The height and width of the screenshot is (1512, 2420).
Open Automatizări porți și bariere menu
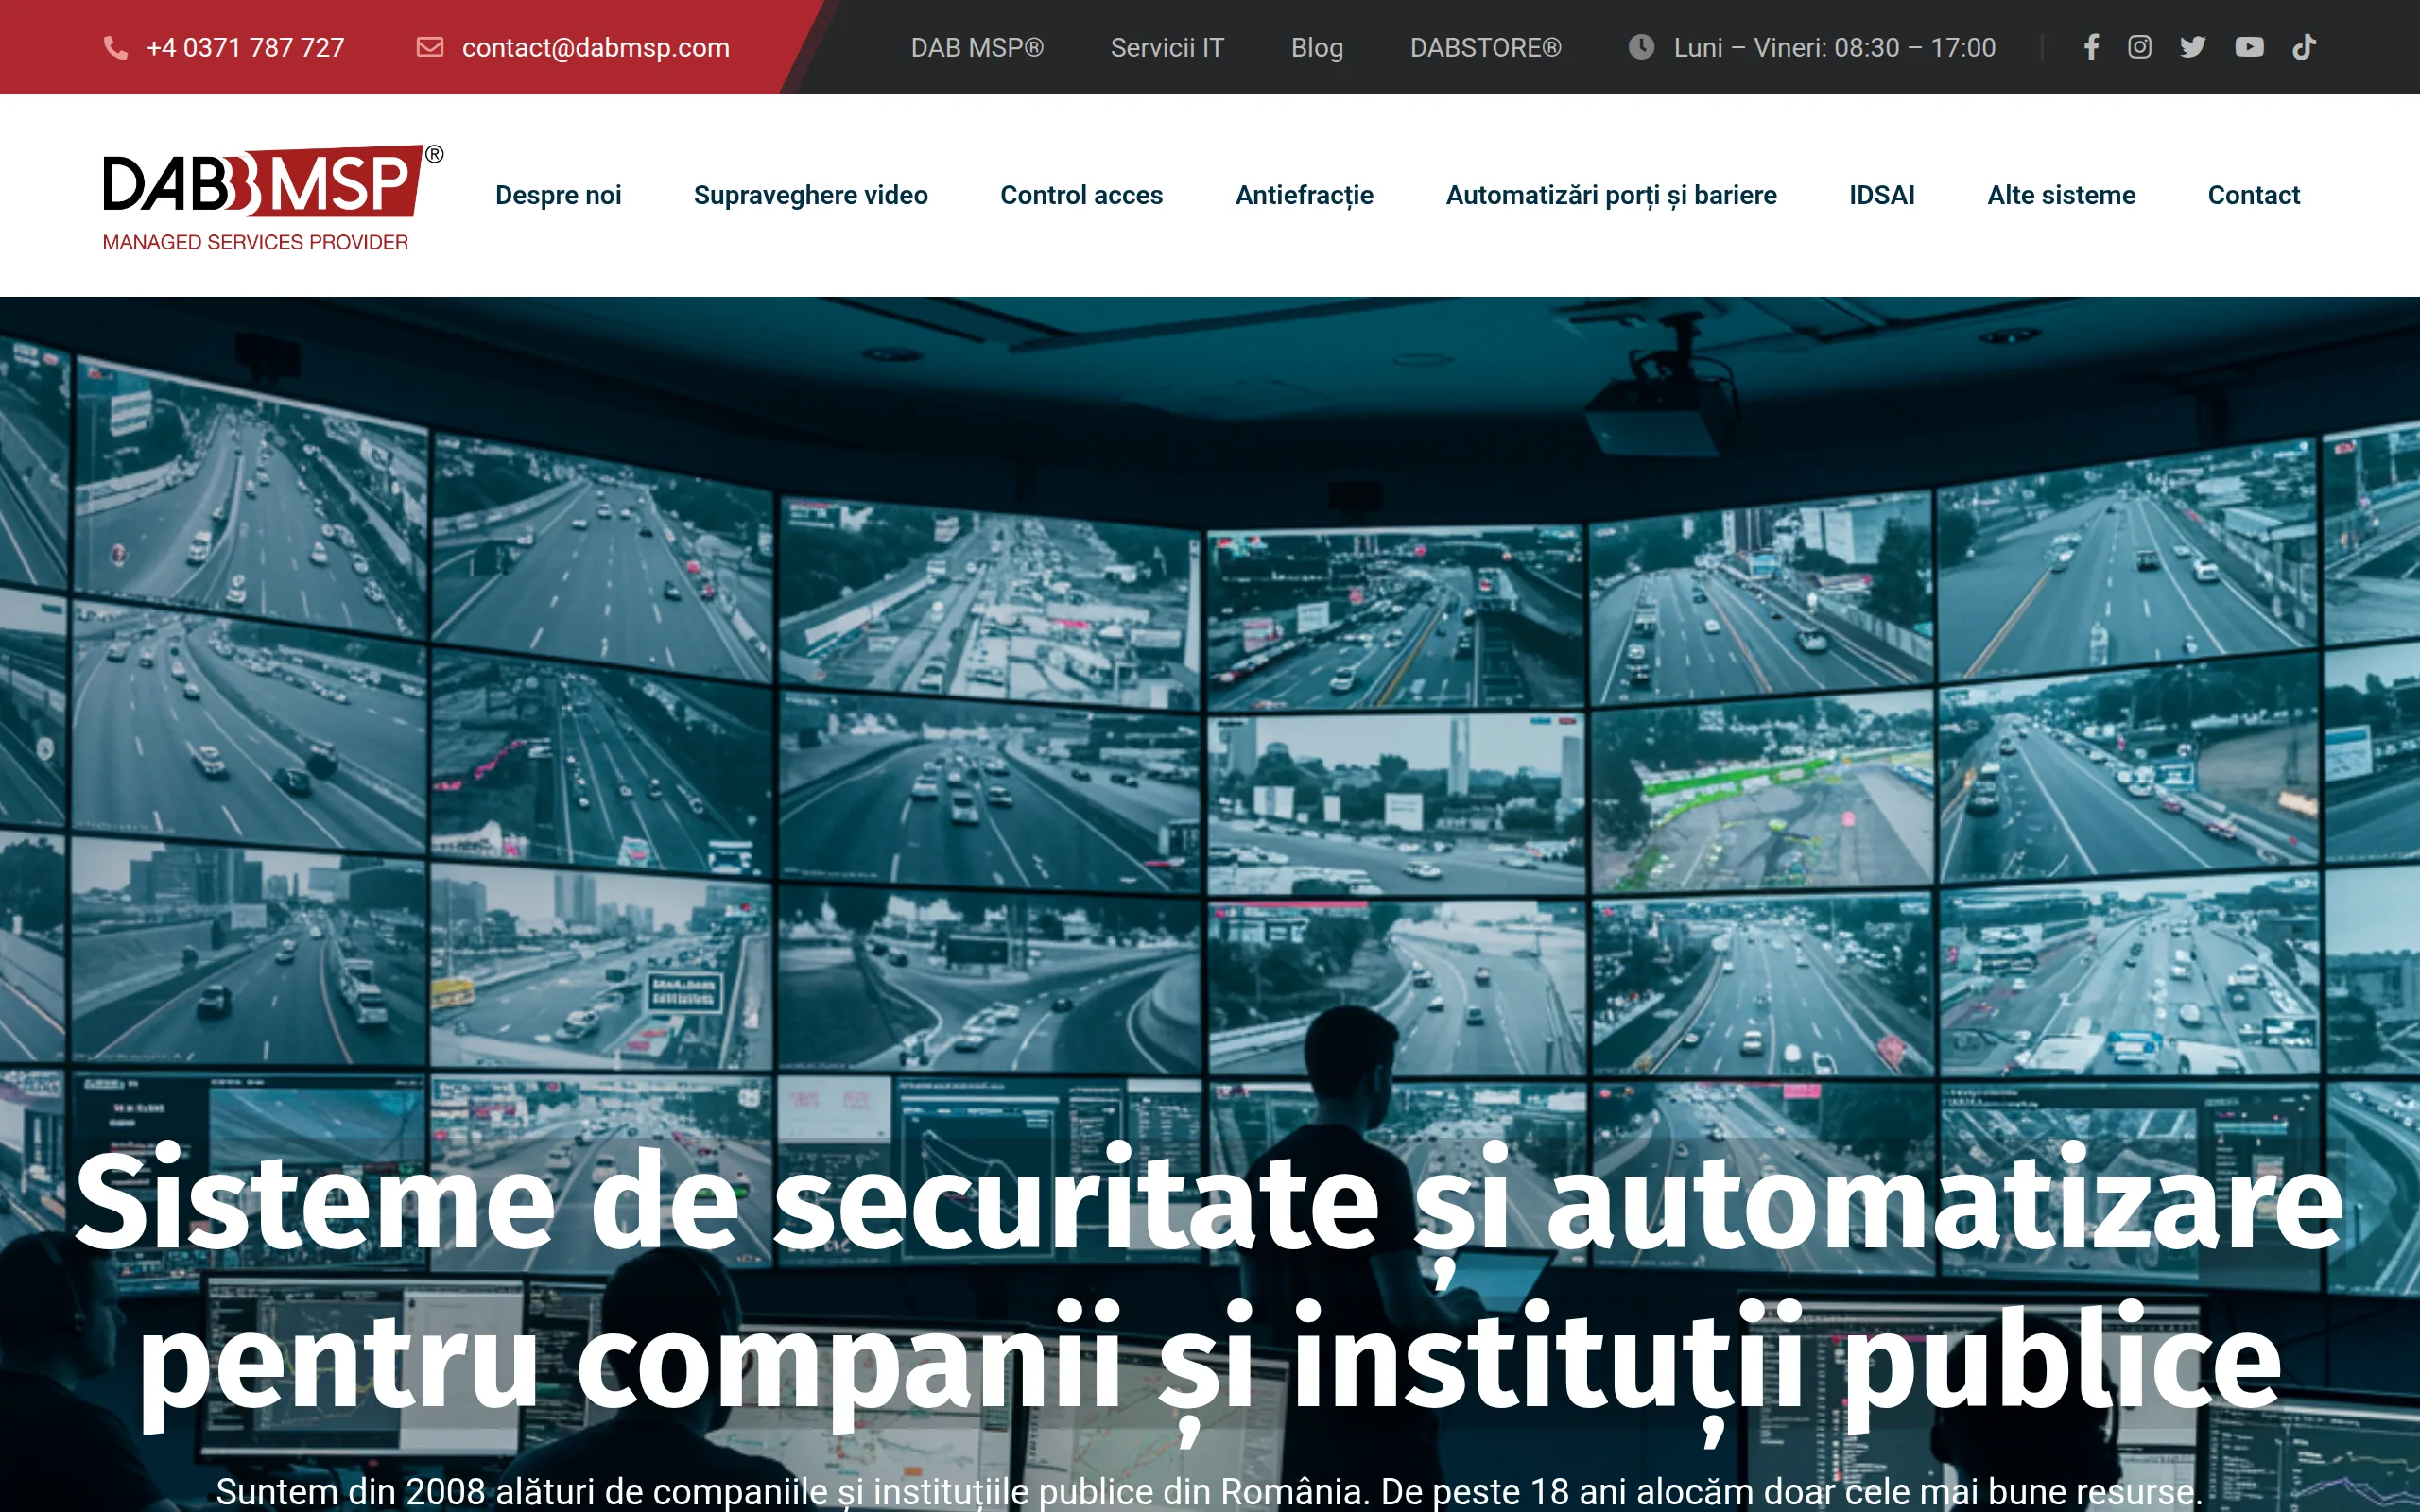pyautogui.click(x=1611, y=195)
